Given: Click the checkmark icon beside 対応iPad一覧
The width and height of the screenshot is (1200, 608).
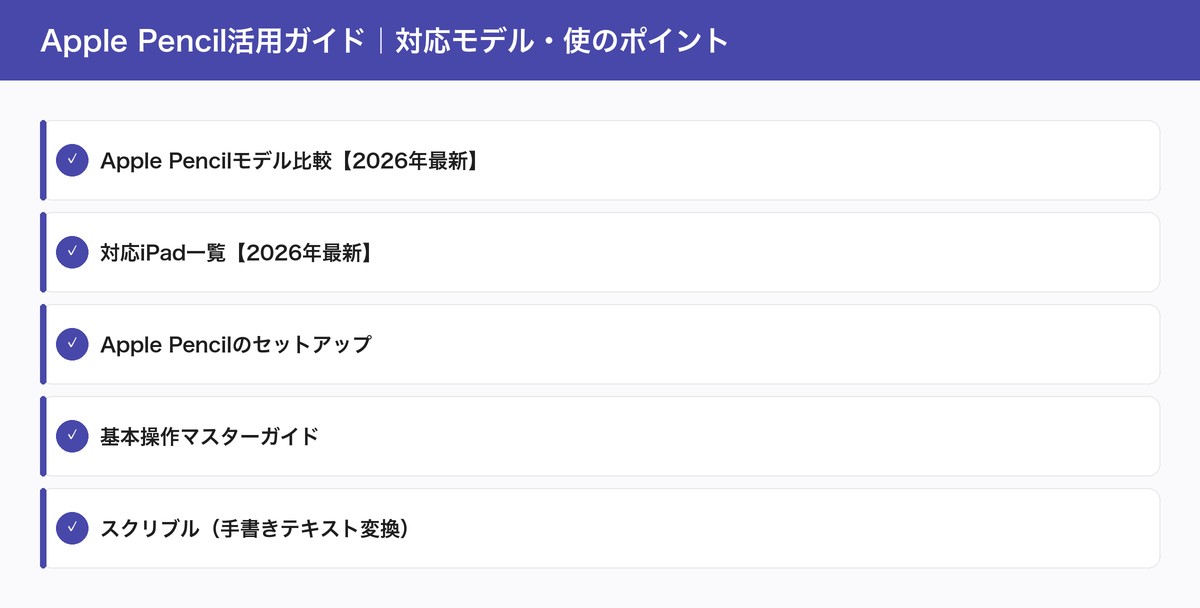Looking at the screenshot, I should point(72,252).
